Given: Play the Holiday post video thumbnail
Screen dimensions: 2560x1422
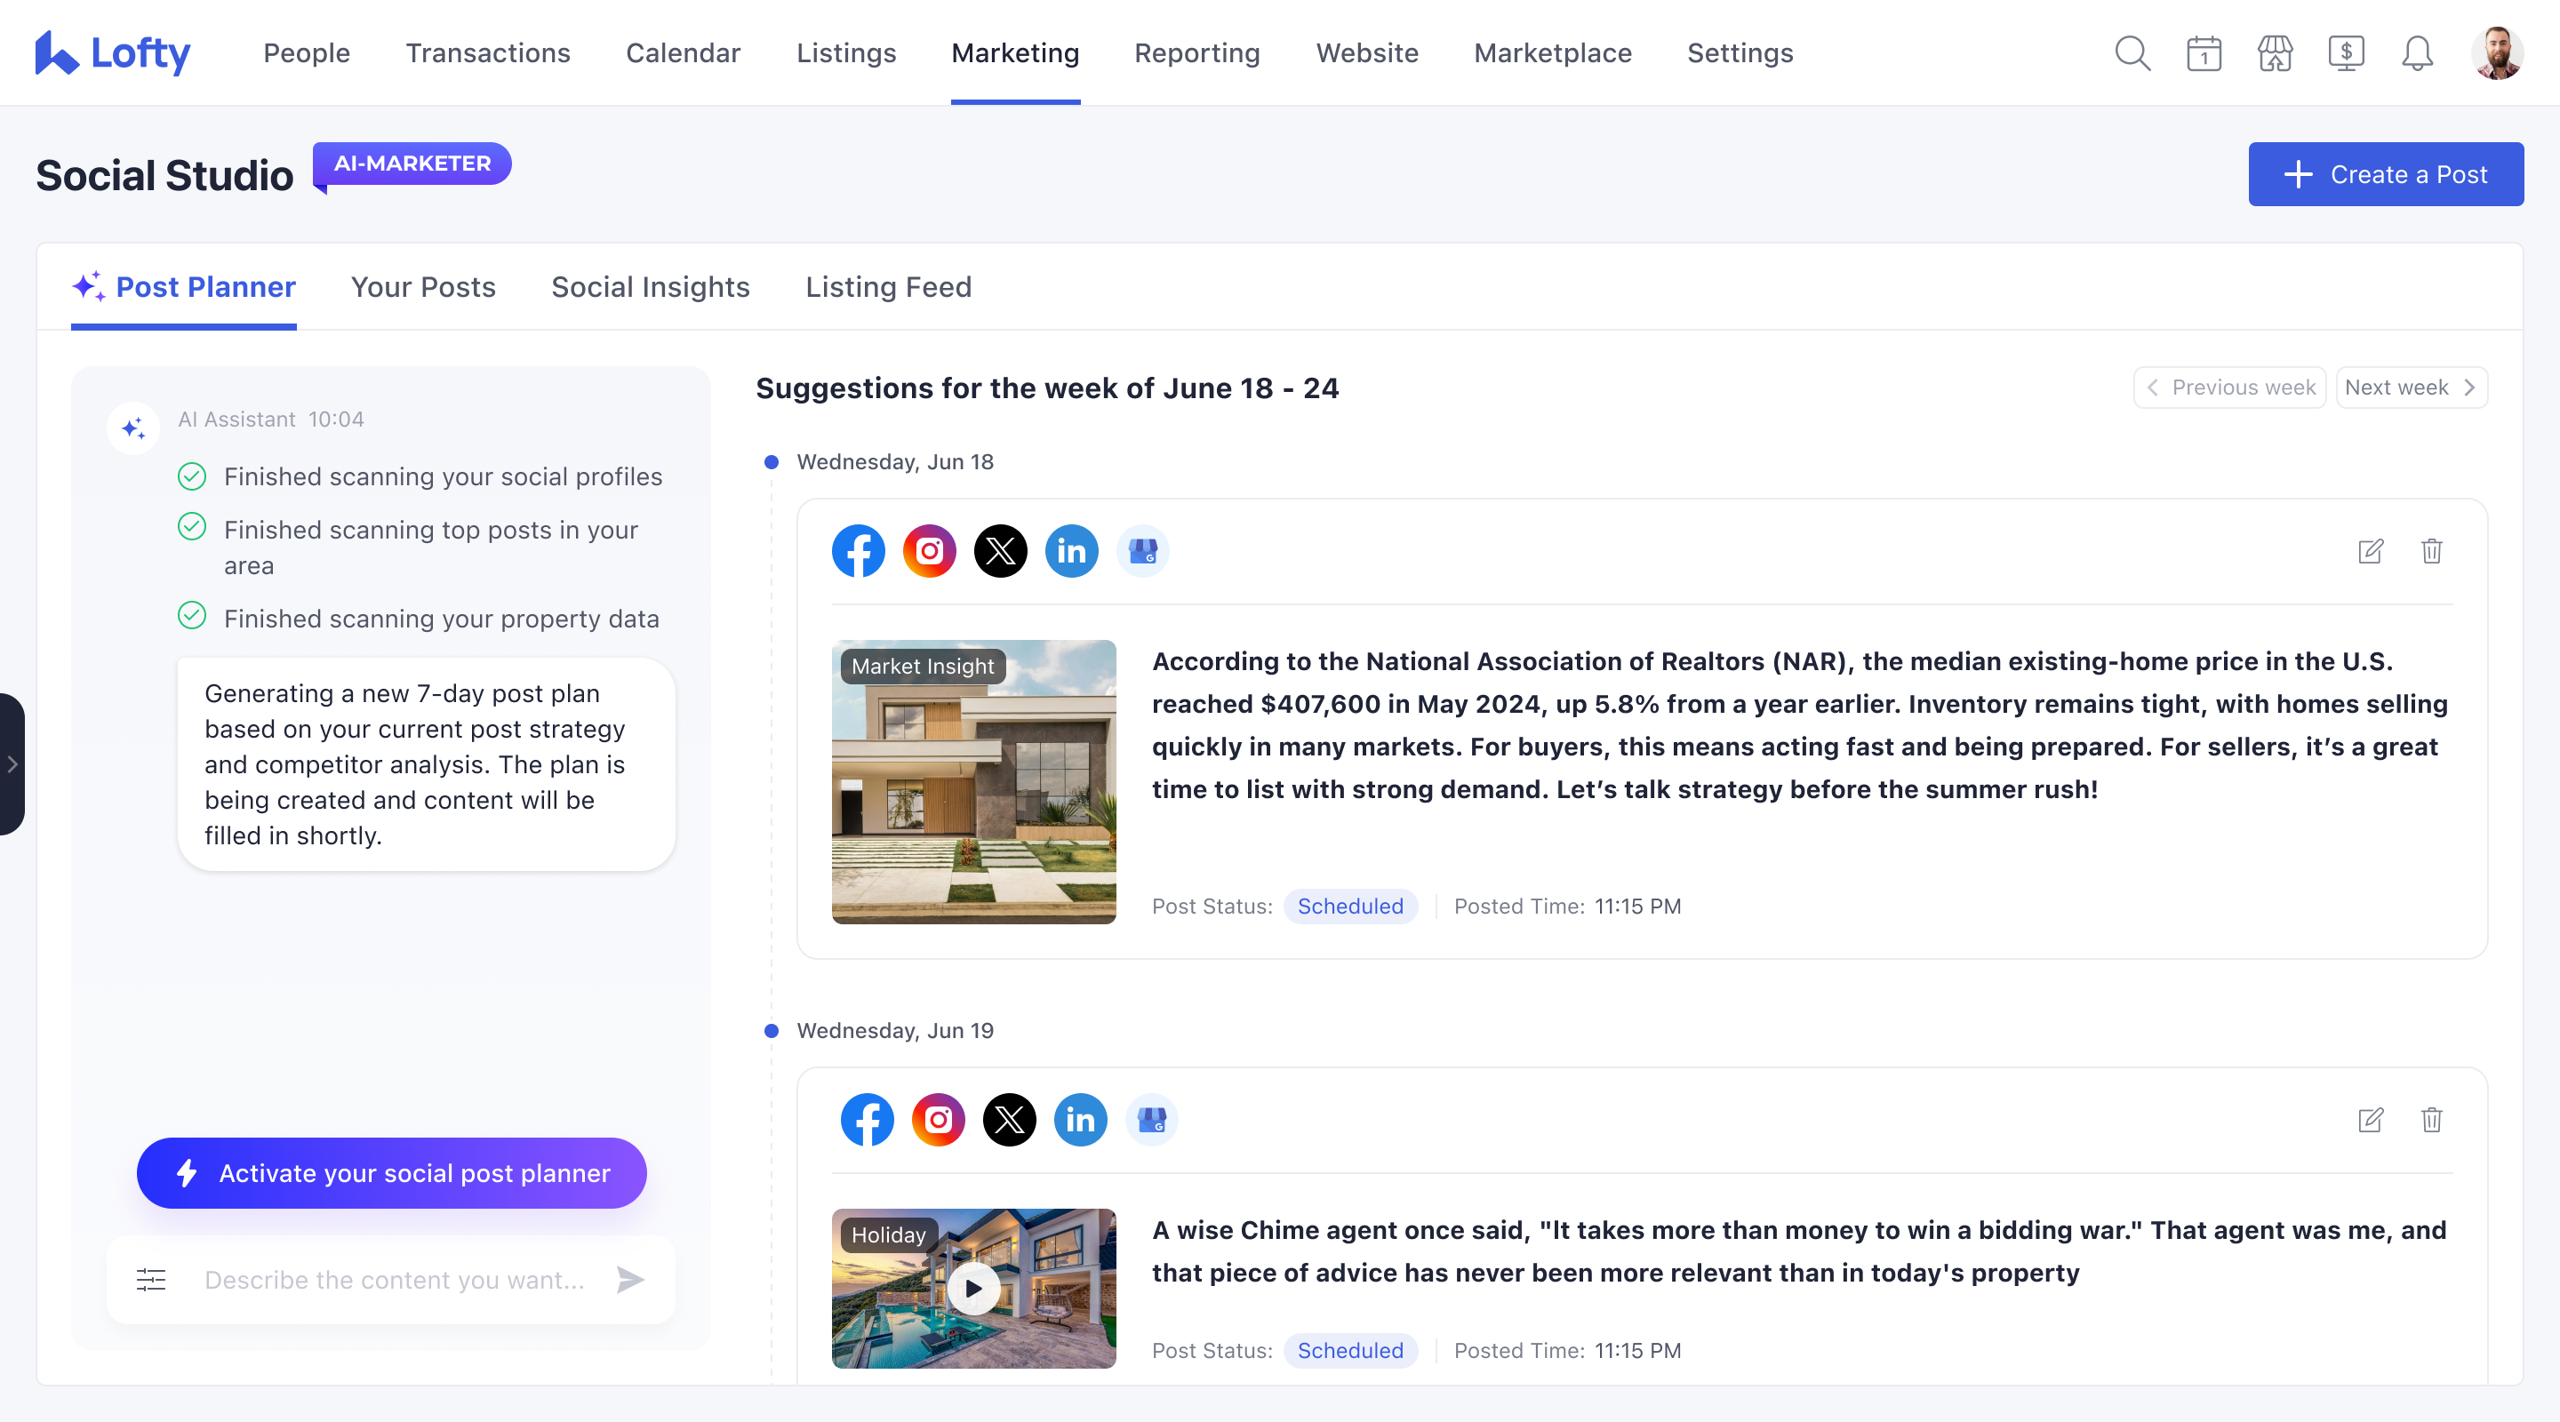Looking at the screenshot, I should tap(973, 1288).
